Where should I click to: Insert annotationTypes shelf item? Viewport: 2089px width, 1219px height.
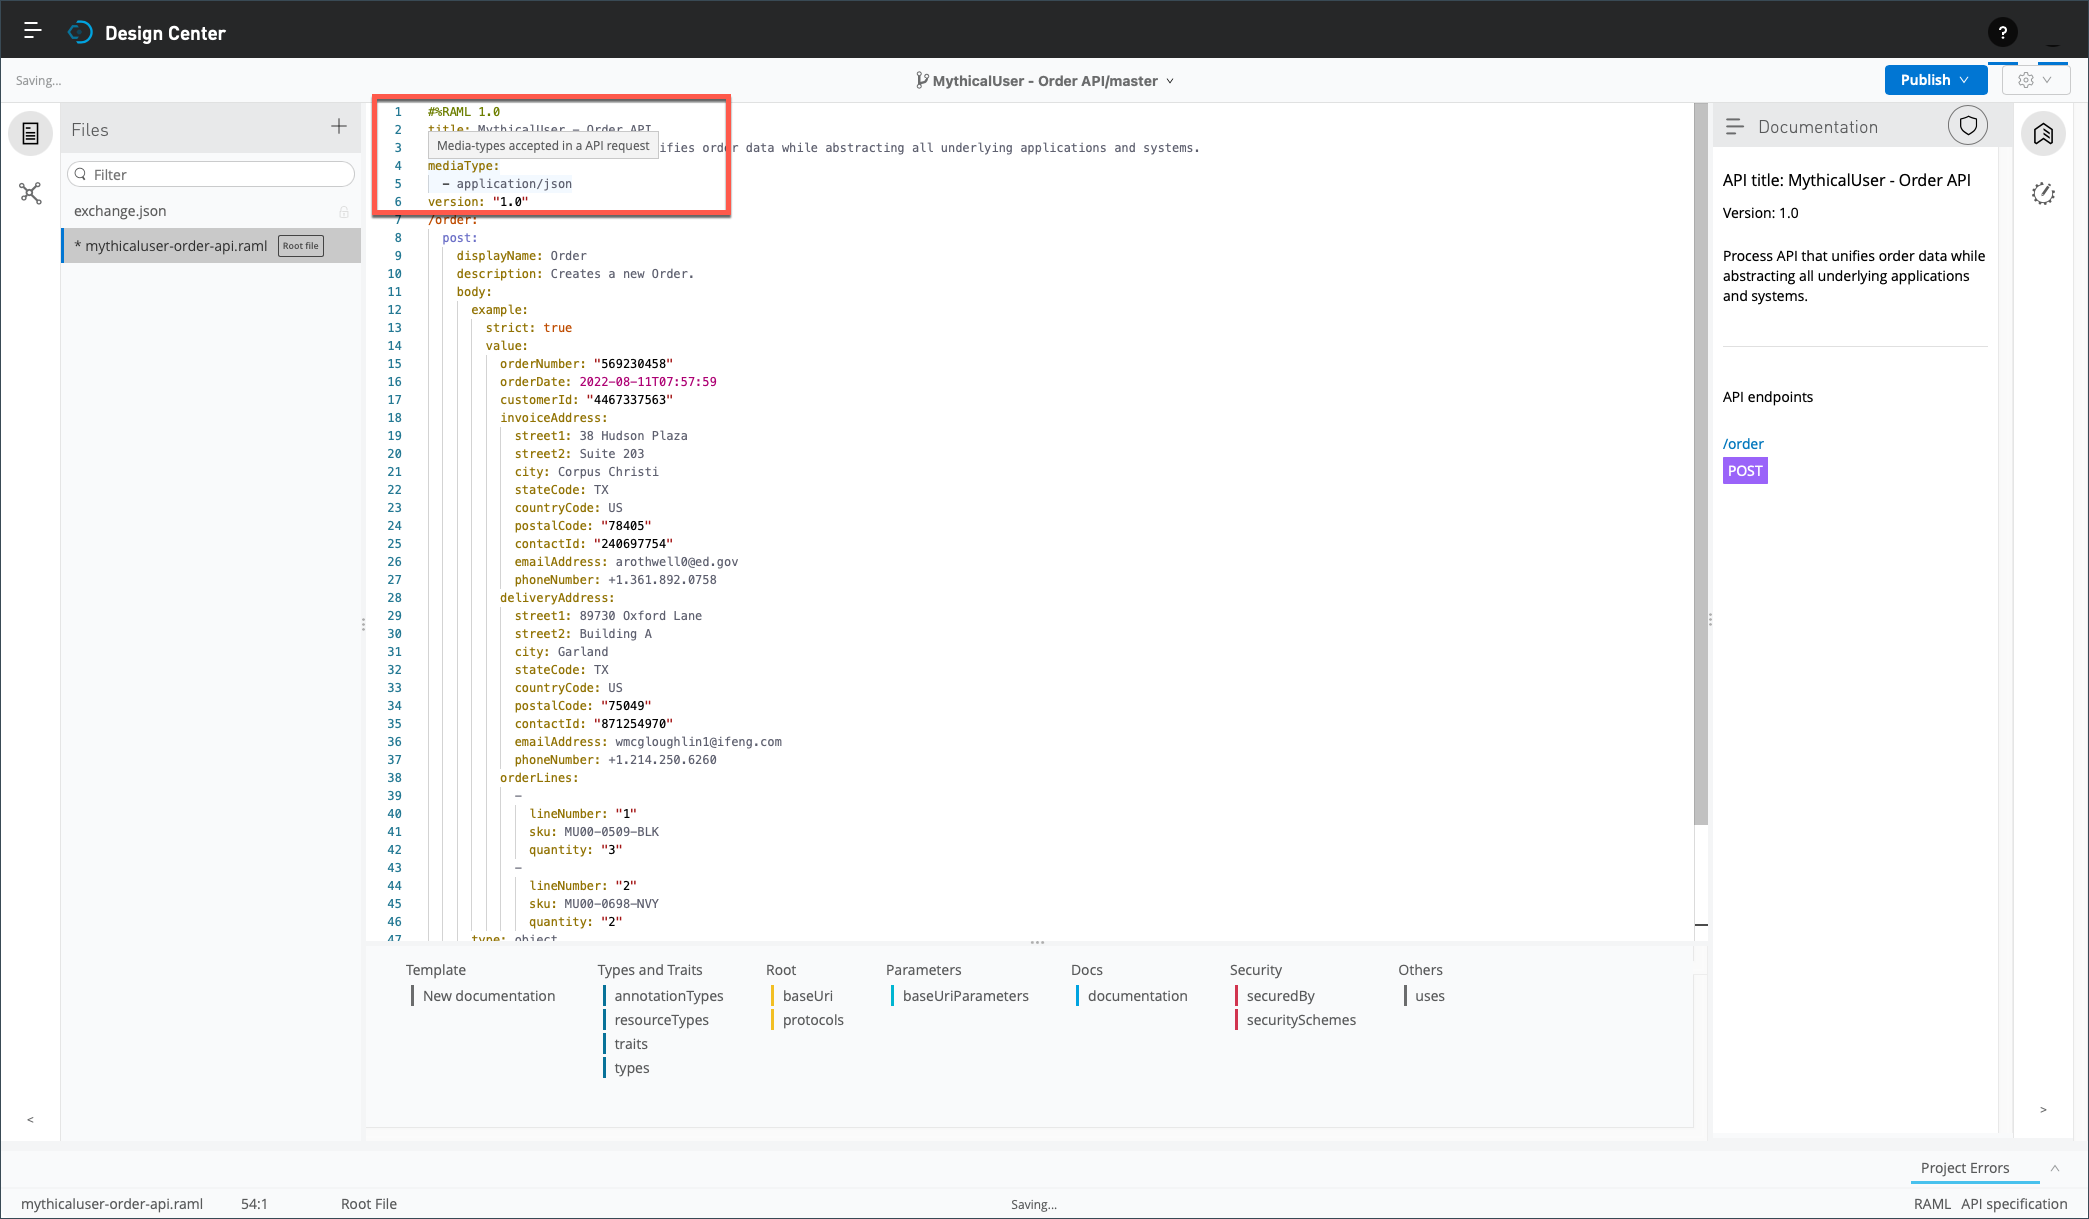(669, 996)
